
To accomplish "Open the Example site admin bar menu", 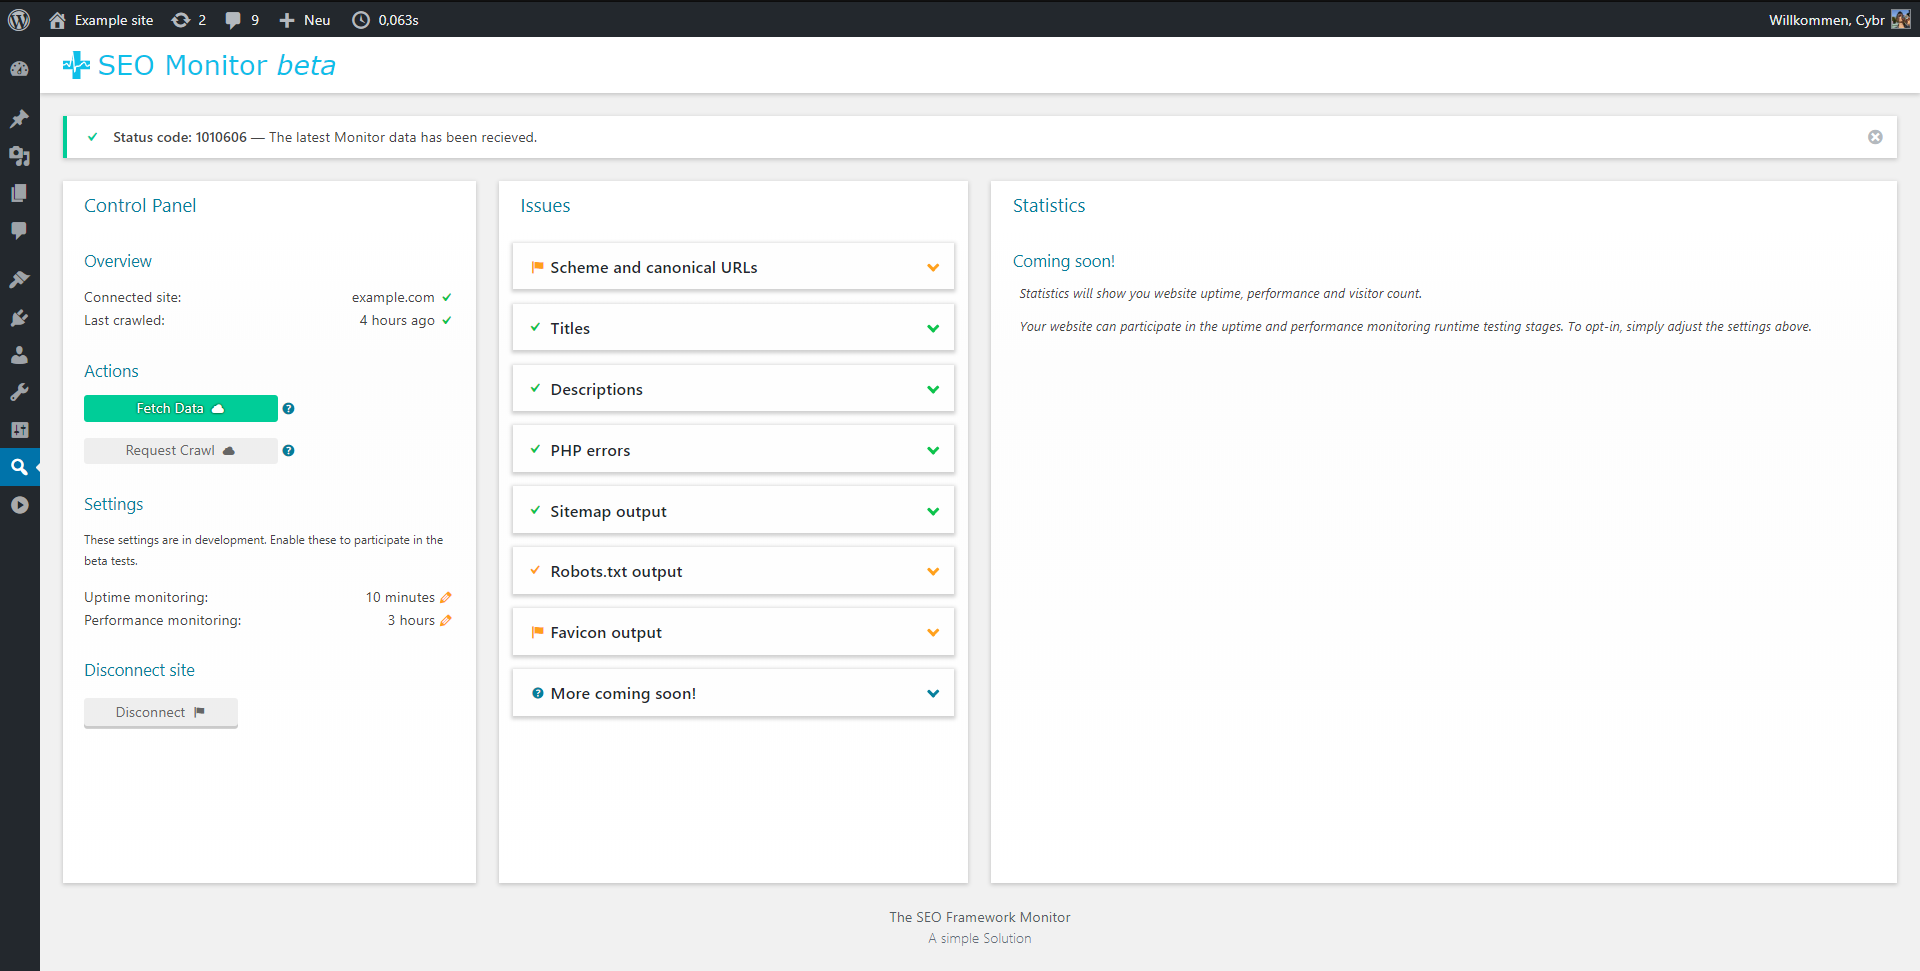I will [101, 20].
